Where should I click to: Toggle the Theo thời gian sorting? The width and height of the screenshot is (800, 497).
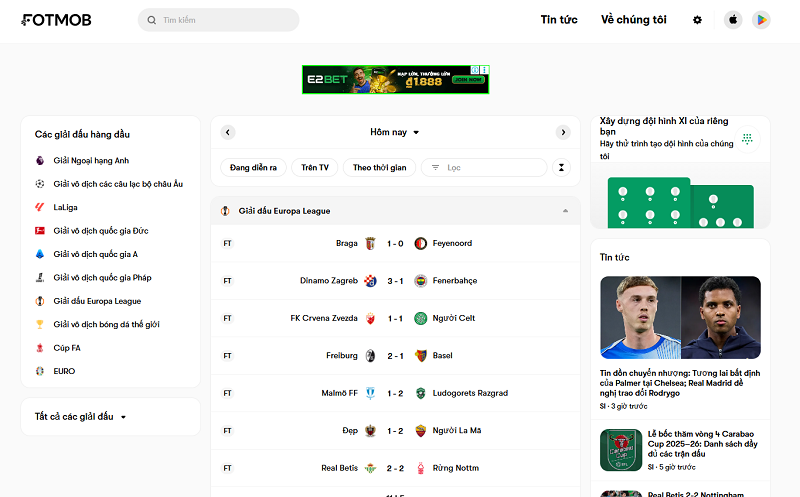[x=380, y=167]
